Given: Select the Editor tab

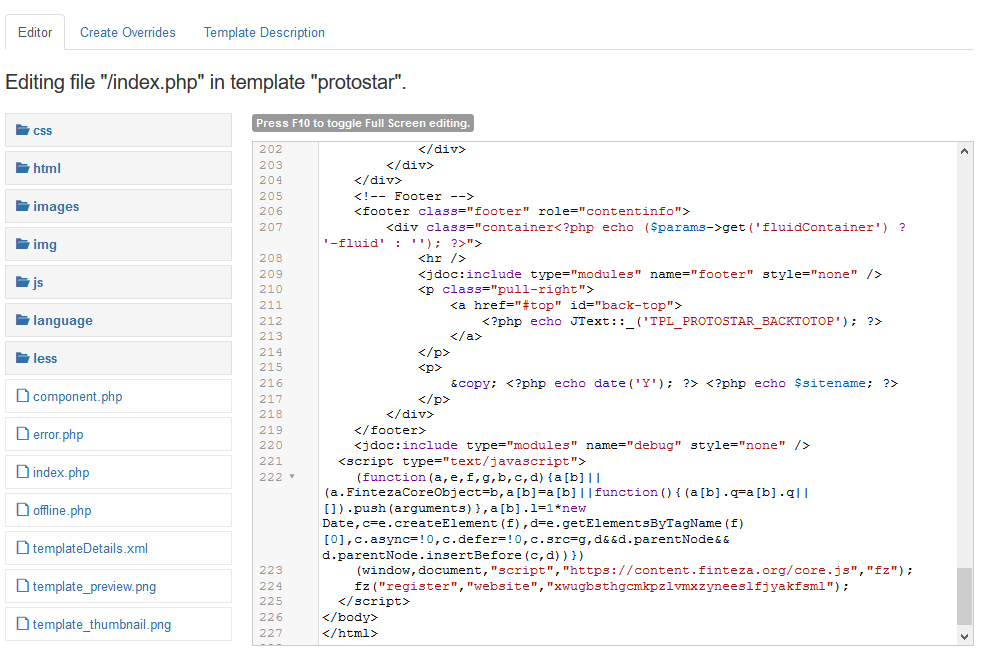Looking at the screenshot, I should (x=35, y=32).
